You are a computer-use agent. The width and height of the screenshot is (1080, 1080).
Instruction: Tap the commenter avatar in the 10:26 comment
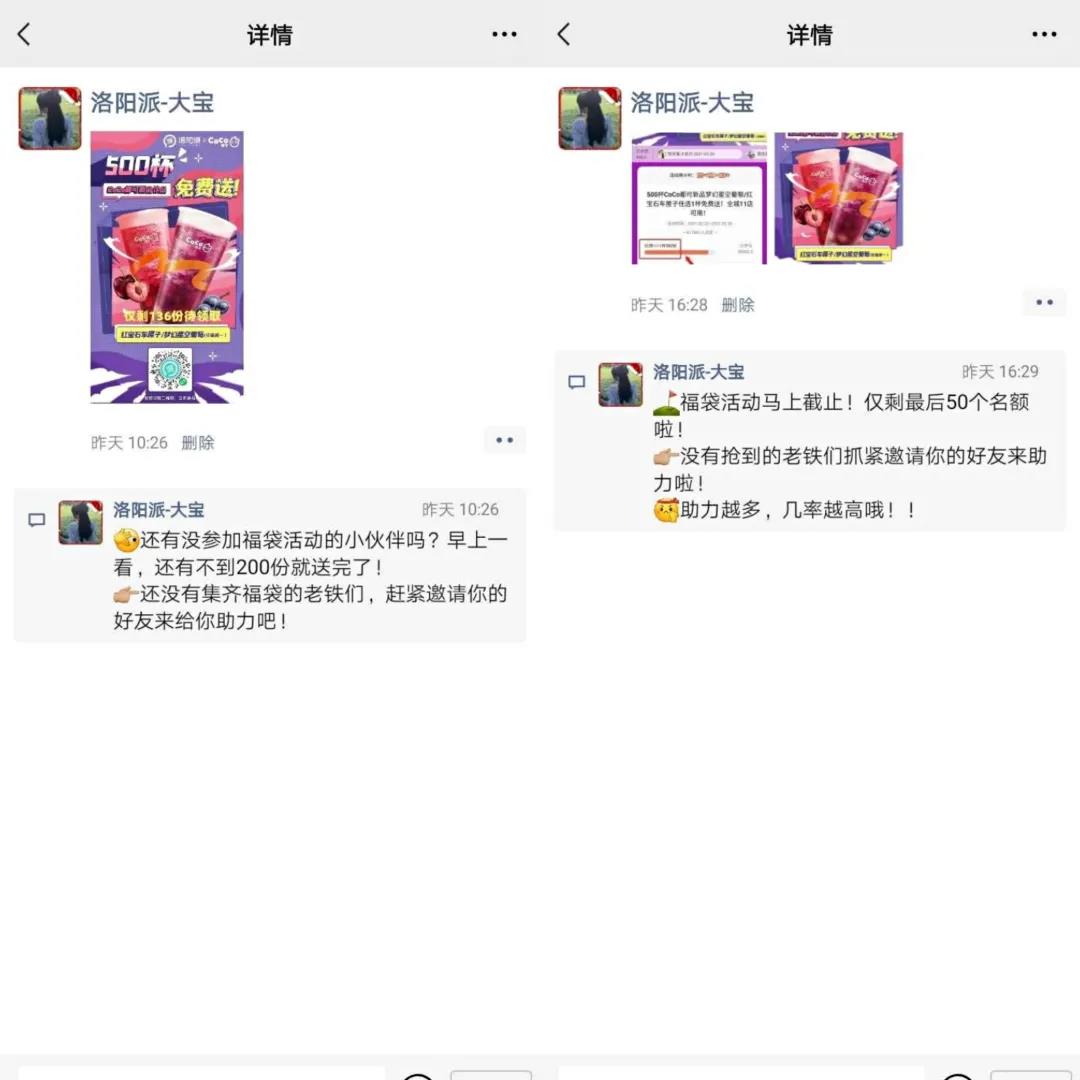click(81, 522)
